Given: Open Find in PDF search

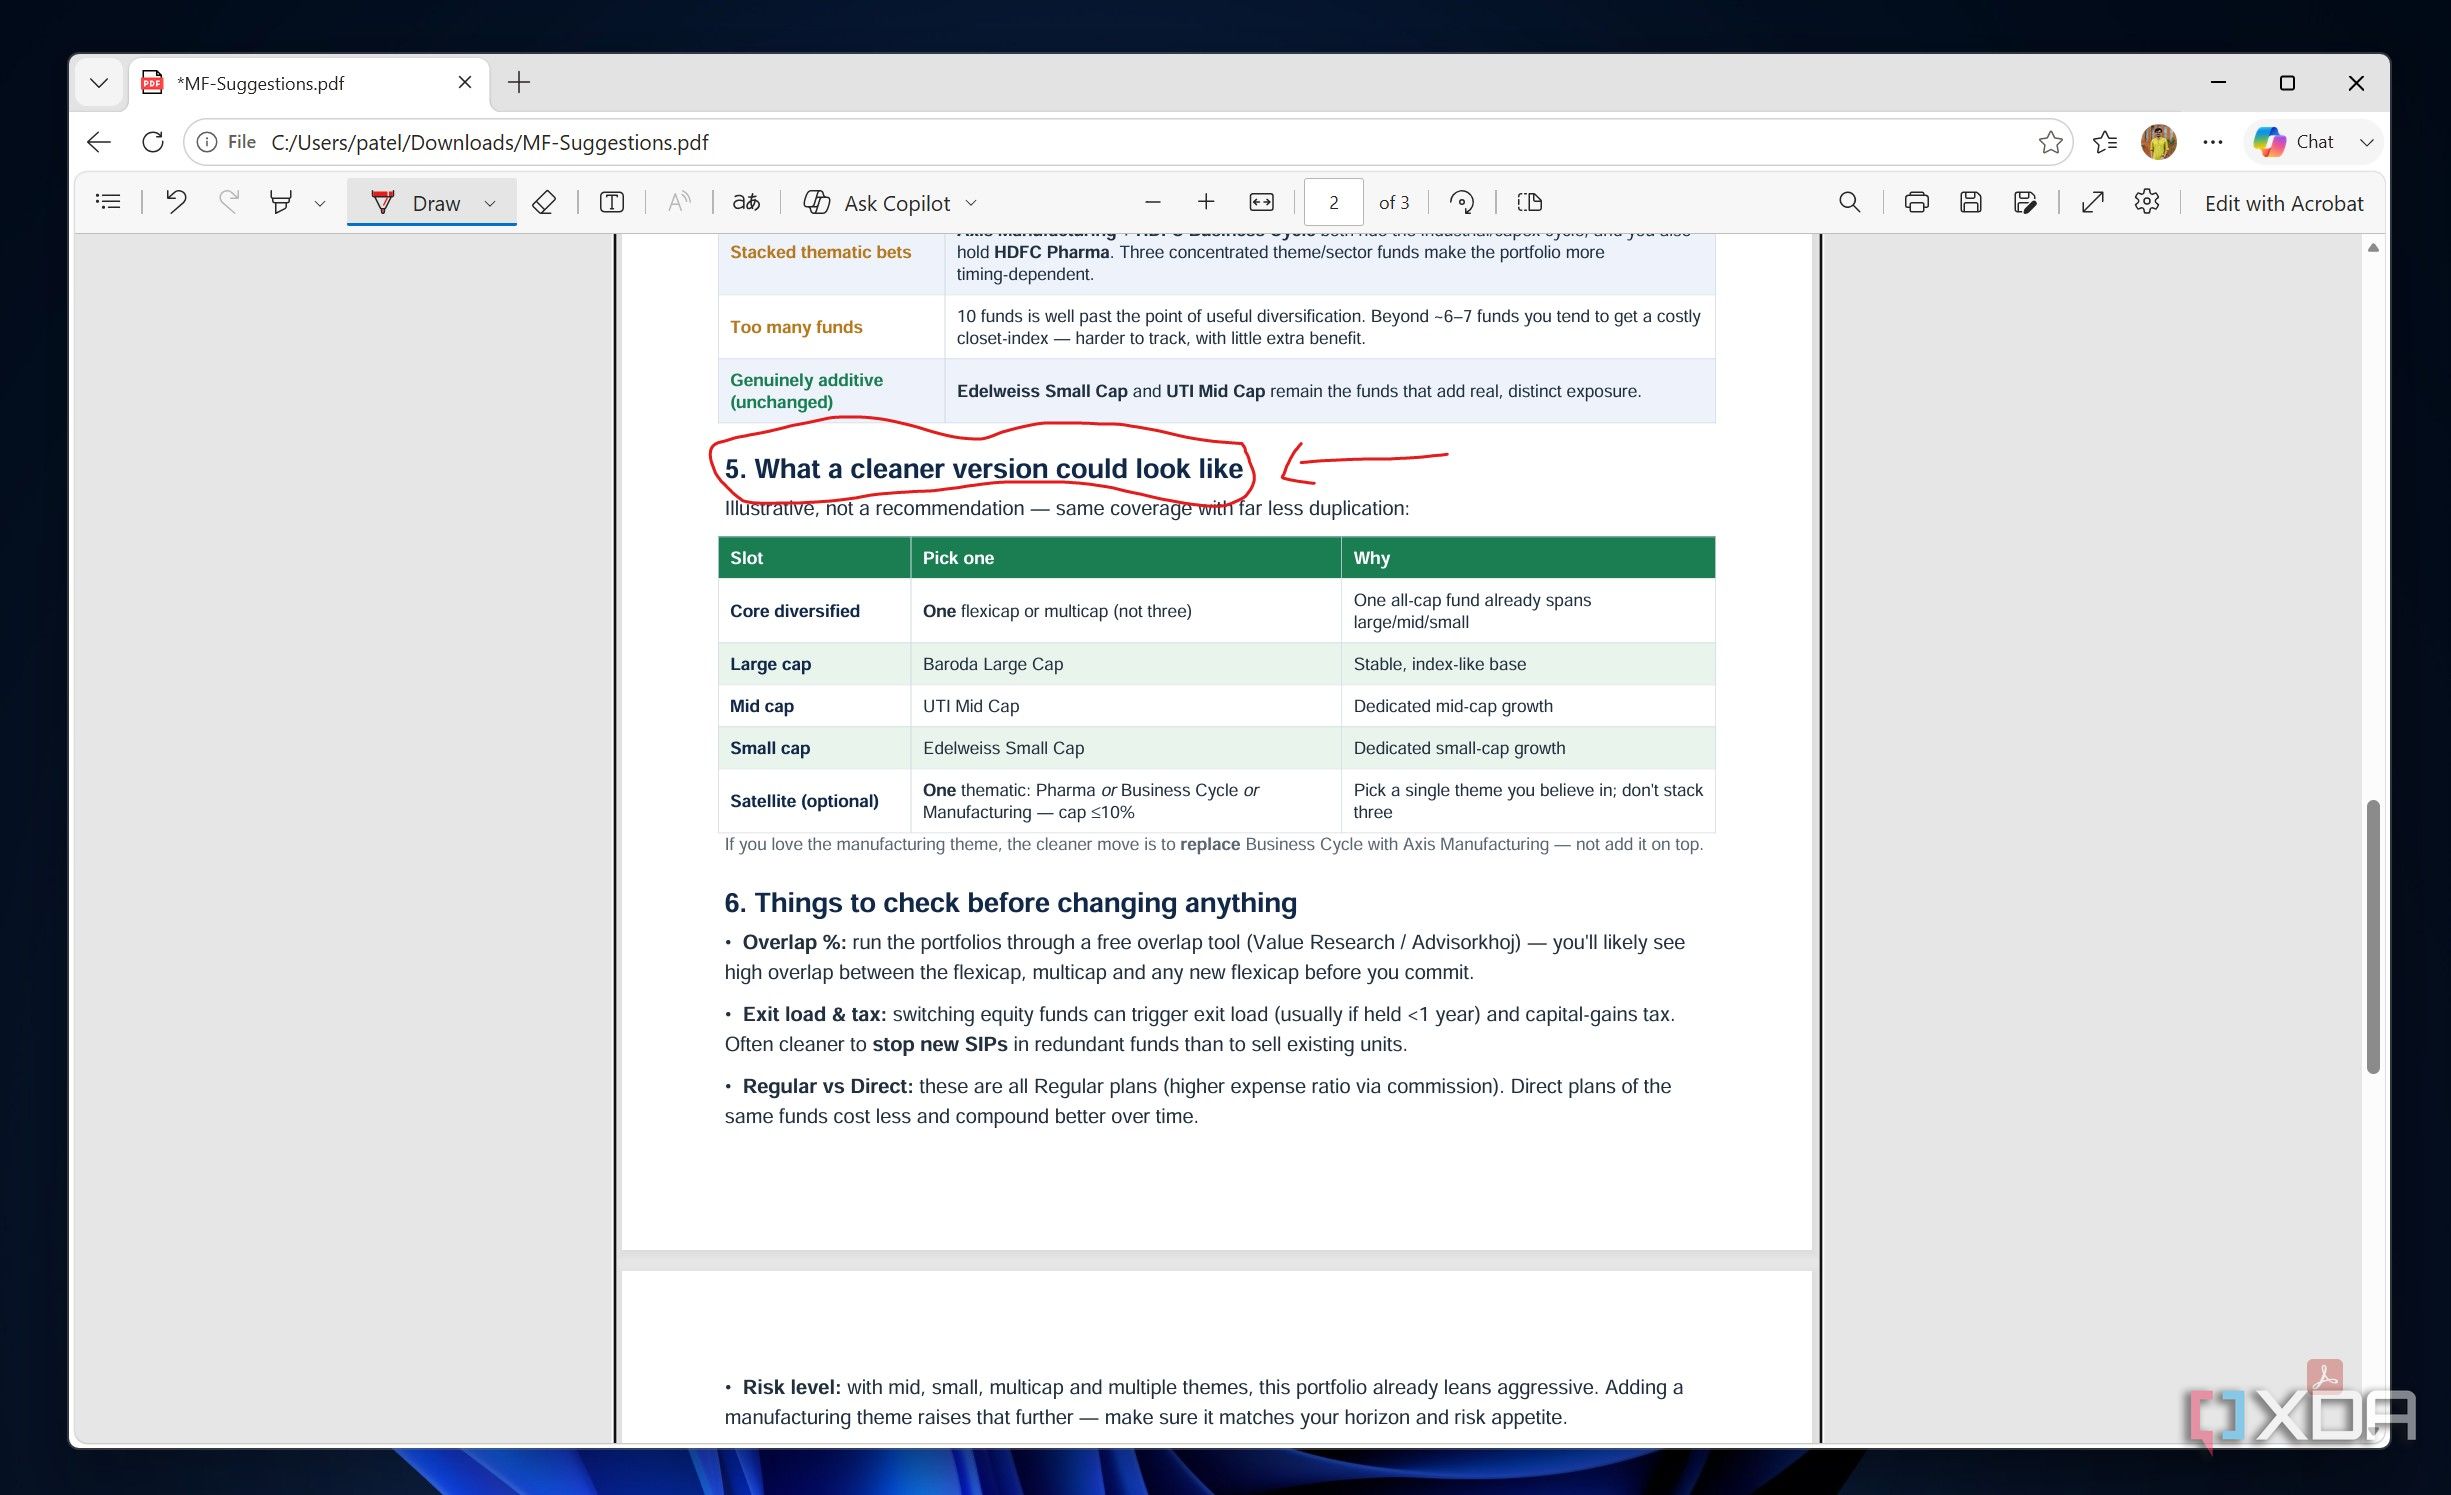Looking at the screenshot, I should point(1850,203).
